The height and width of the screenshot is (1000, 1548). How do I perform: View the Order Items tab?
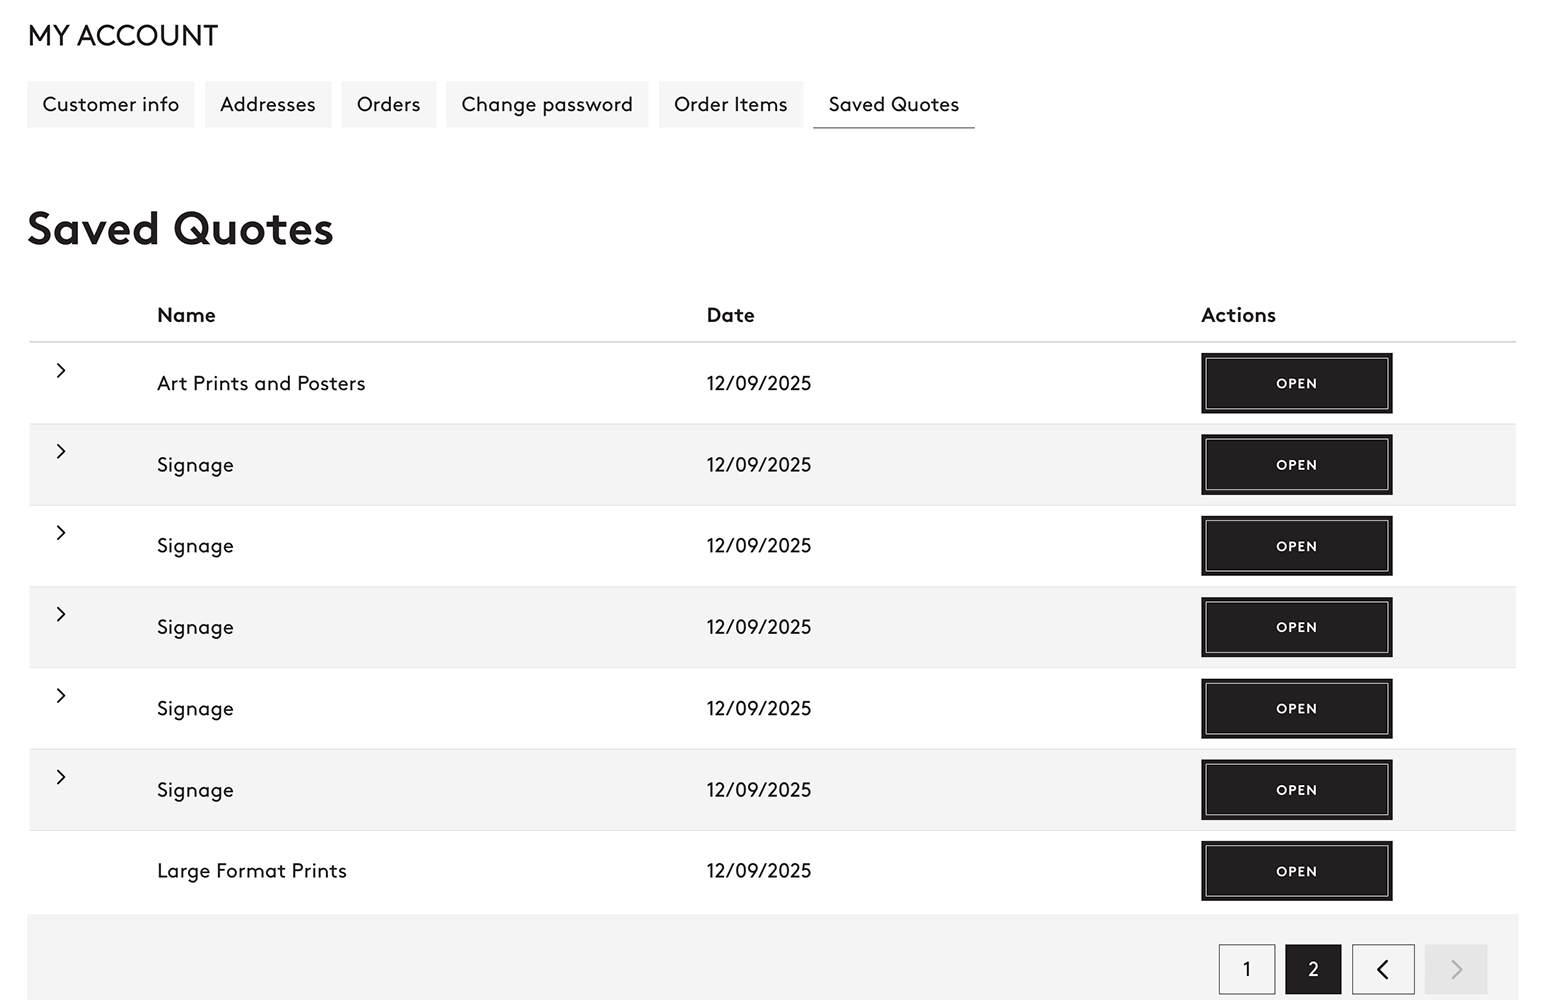tap(730, 105)
